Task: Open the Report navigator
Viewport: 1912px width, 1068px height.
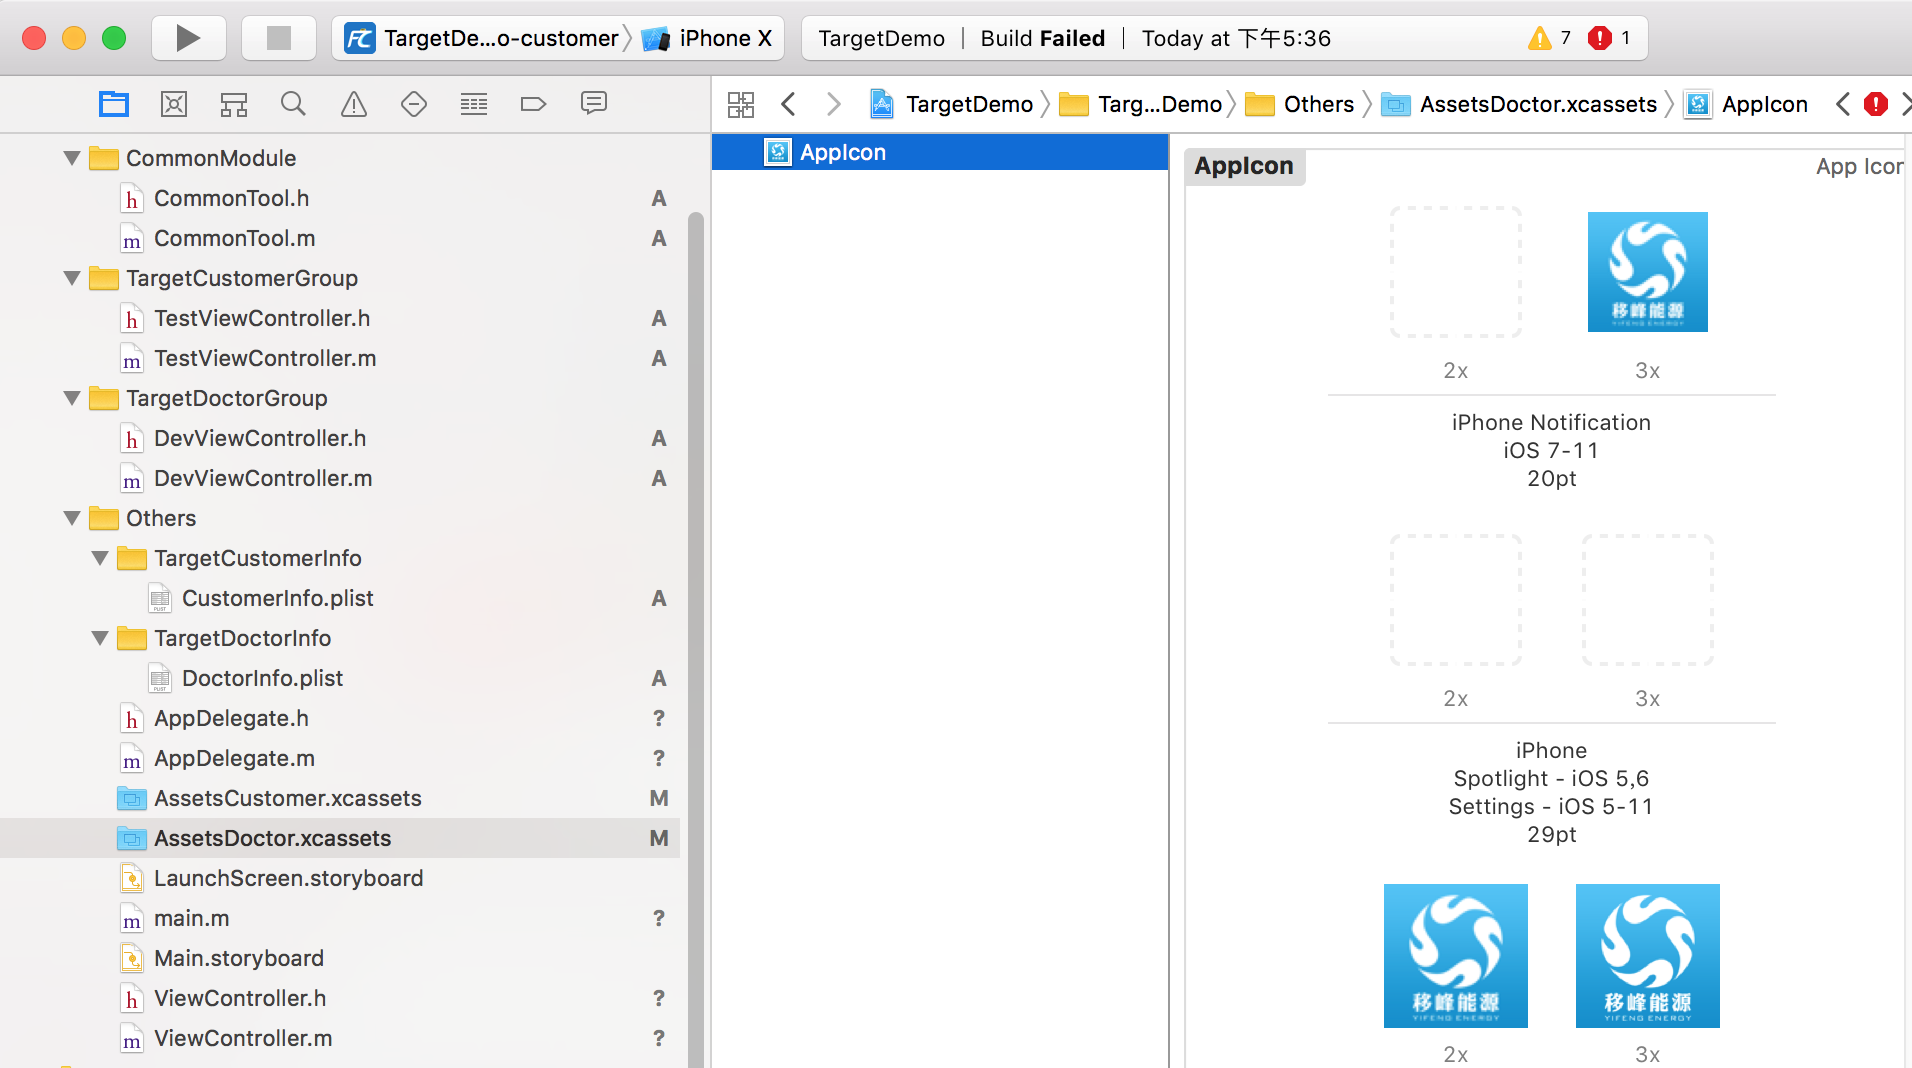Action: coord(594,104)
